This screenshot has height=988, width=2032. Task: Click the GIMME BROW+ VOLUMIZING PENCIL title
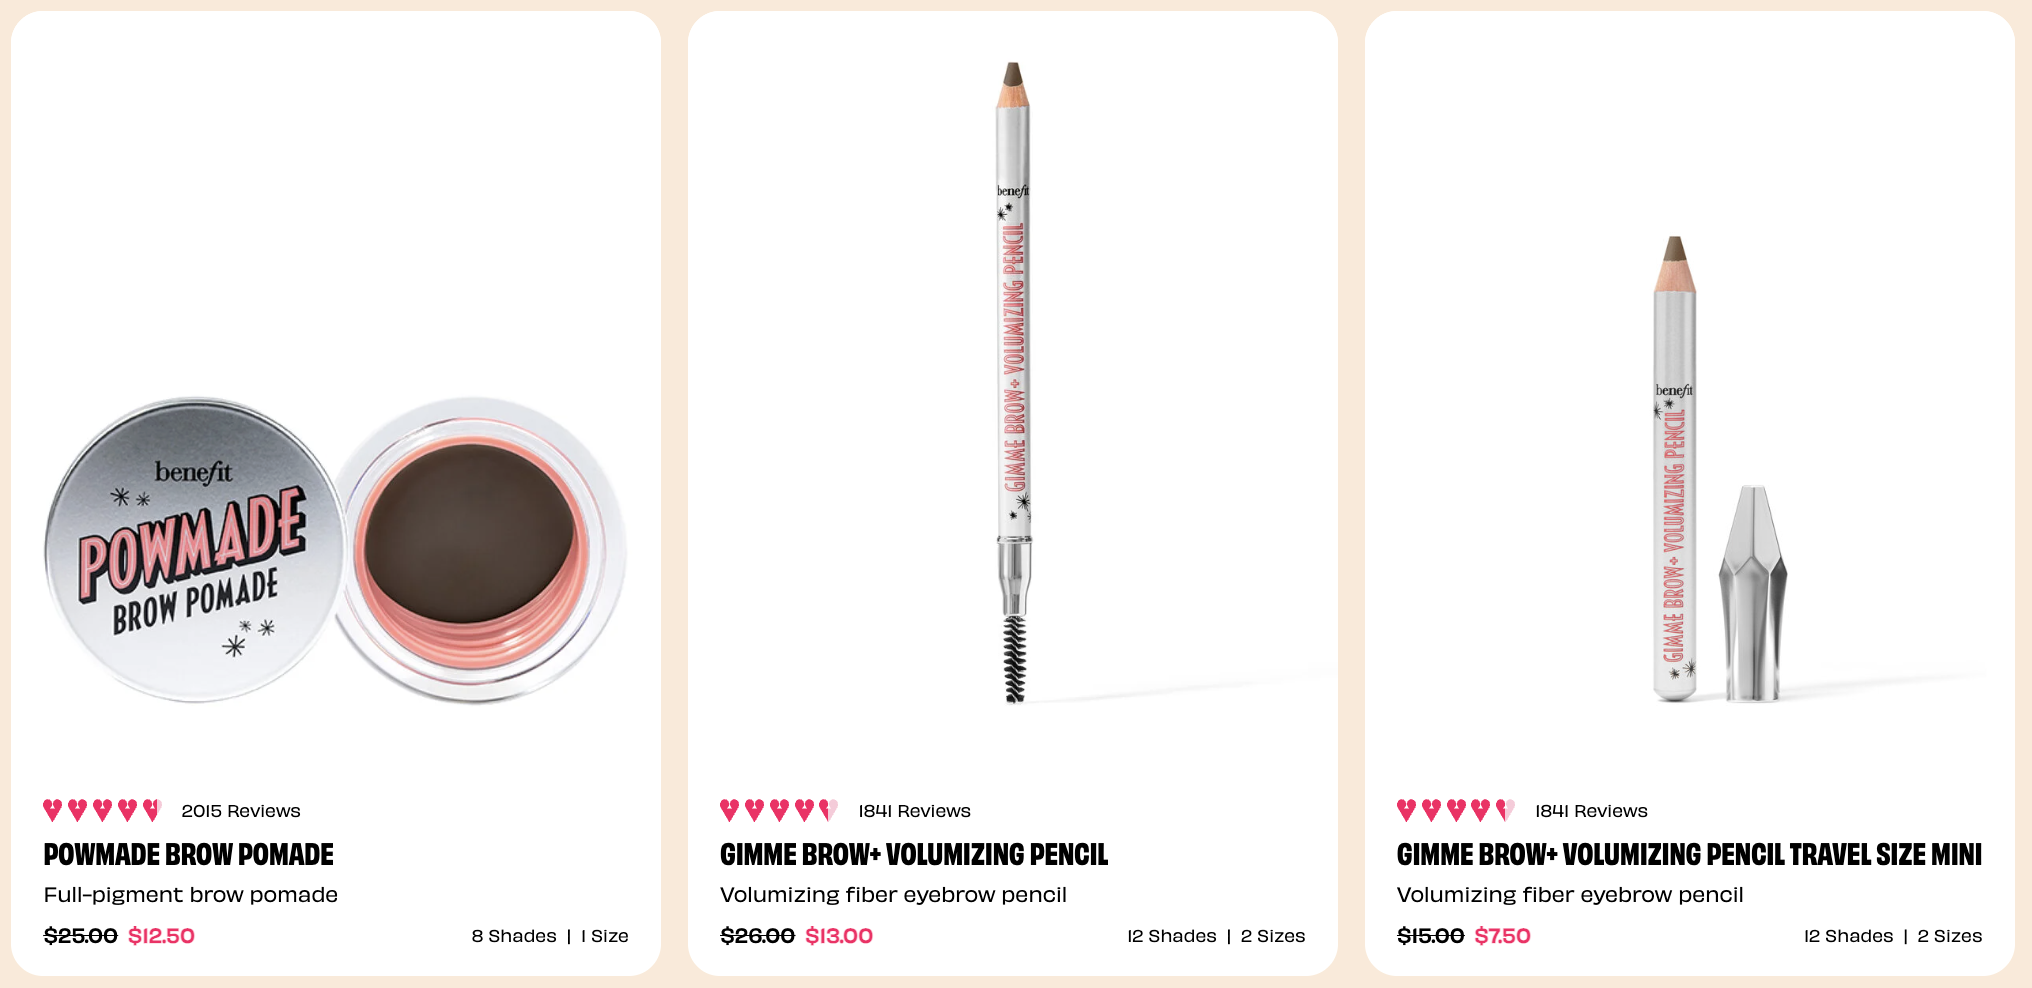pyautogui.click(x=914, y=855)
